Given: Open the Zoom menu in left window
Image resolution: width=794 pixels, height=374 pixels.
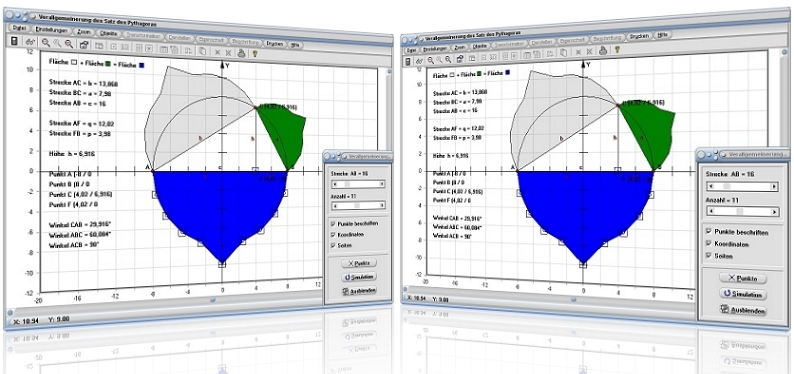Looking at the screenshot, I should (84, 32).
